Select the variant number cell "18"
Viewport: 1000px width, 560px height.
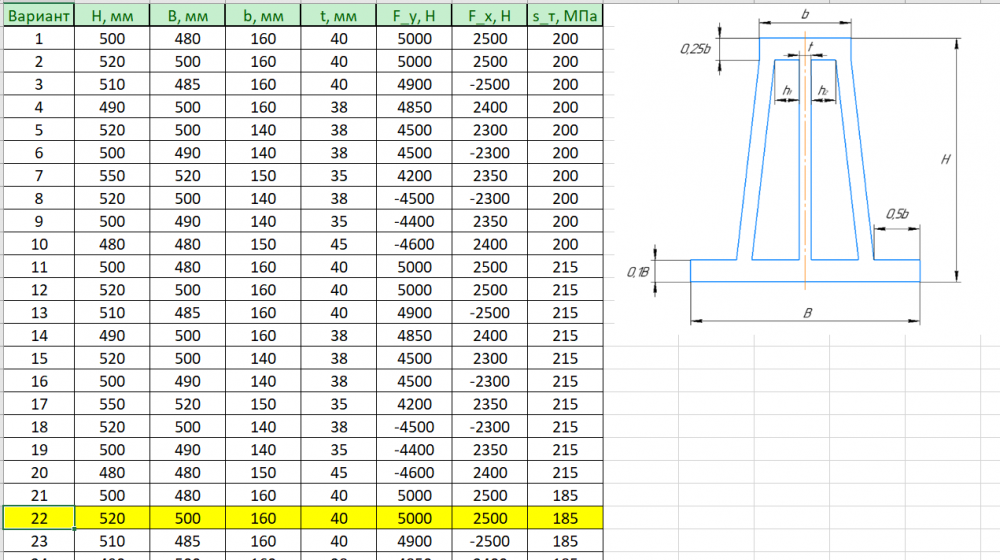pos(39,427)
